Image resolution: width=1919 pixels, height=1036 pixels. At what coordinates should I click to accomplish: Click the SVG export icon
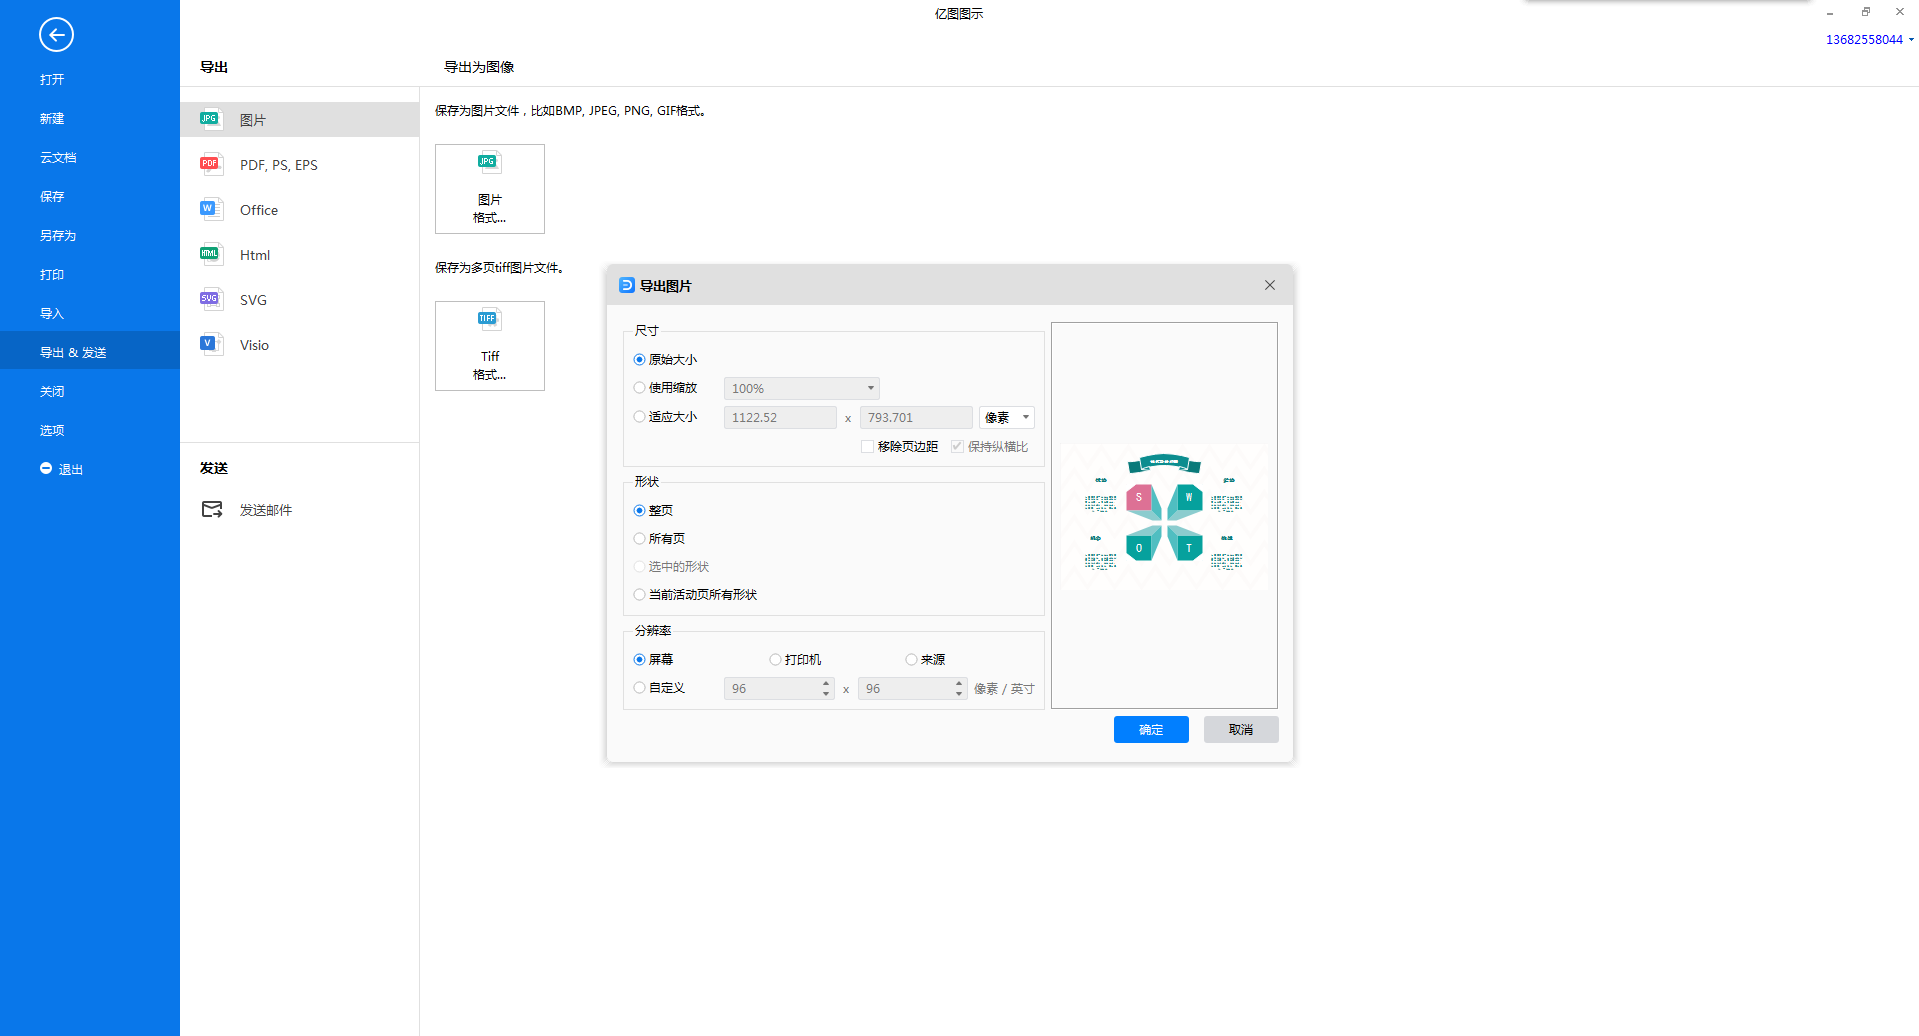pyautogui.click(x=210, y=299)
